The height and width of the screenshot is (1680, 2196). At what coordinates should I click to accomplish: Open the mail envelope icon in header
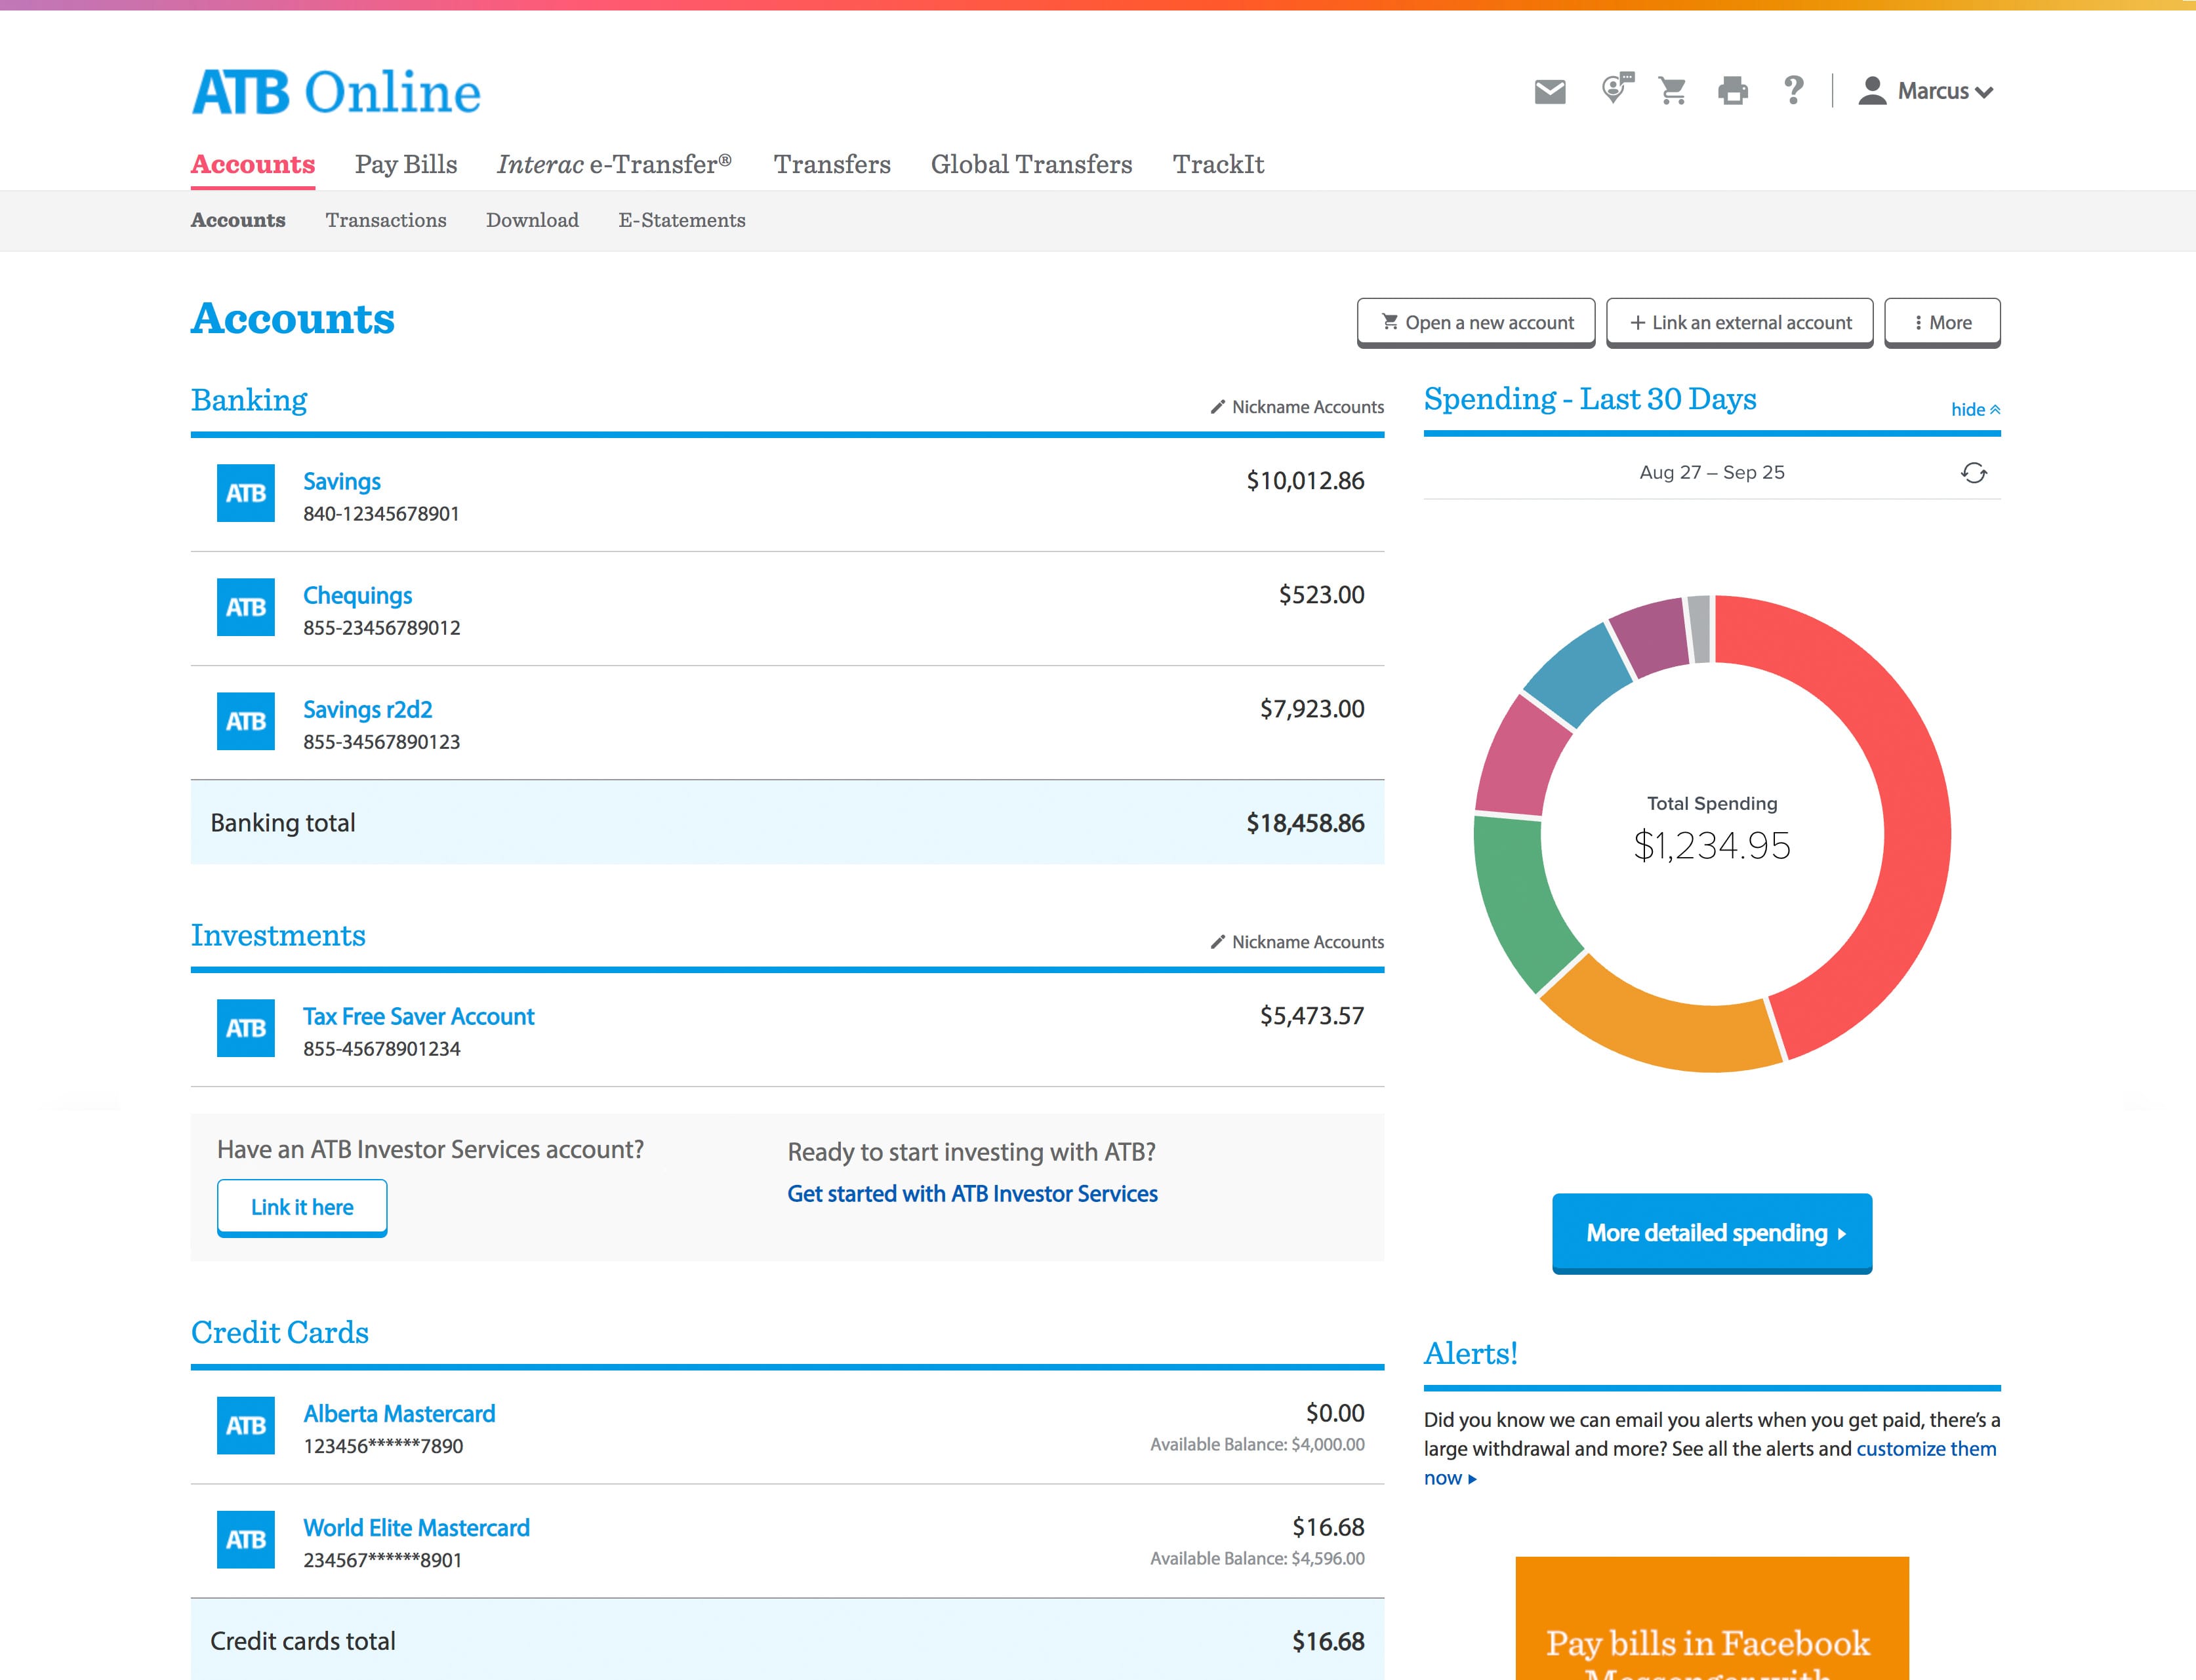pyautogui.click(x=1550, y=92)
